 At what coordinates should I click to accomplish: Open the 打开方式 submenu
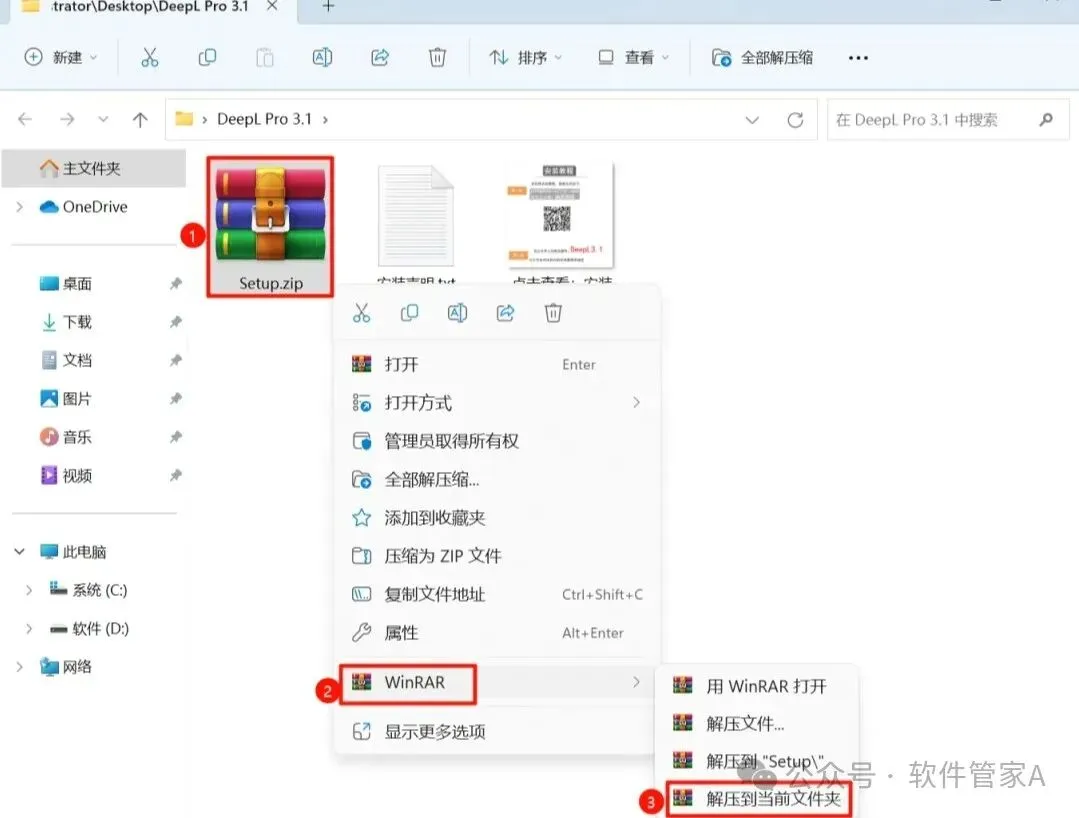click(x=497, y=402)
